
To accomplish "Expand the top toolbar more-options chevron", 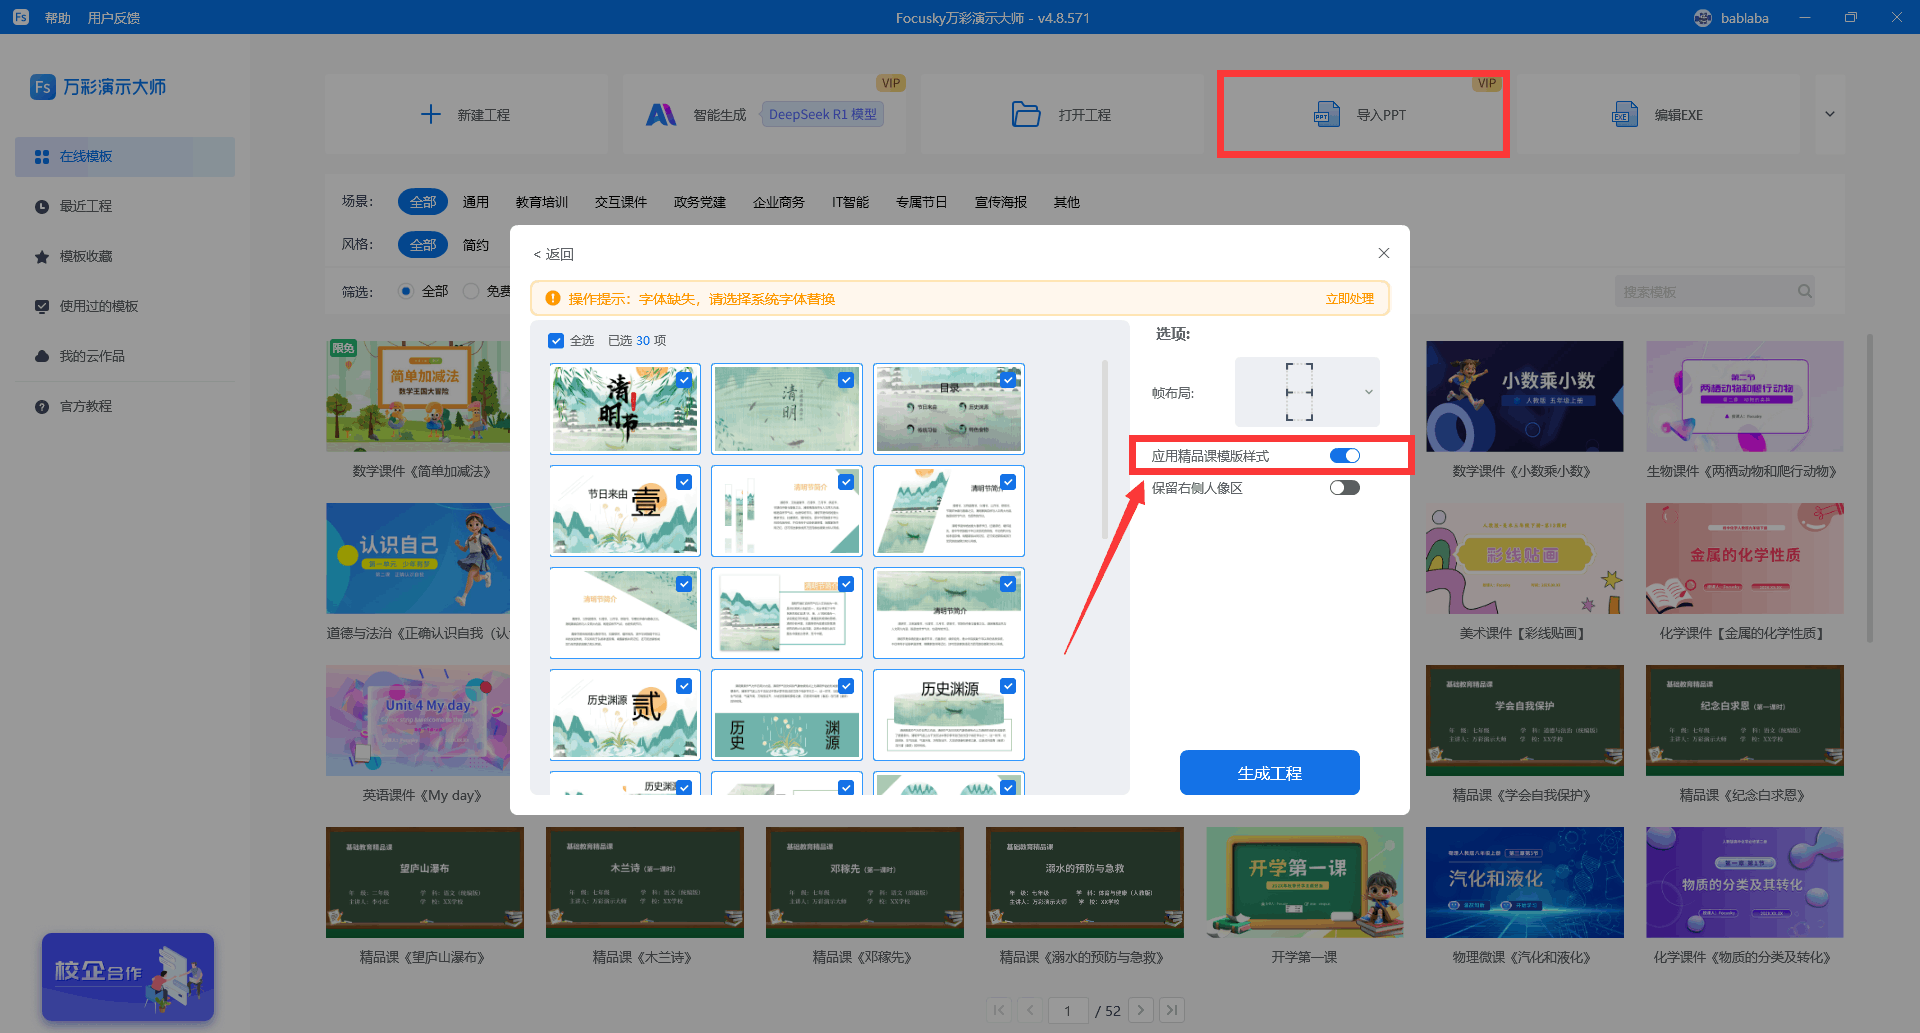I will point(1829,114).
